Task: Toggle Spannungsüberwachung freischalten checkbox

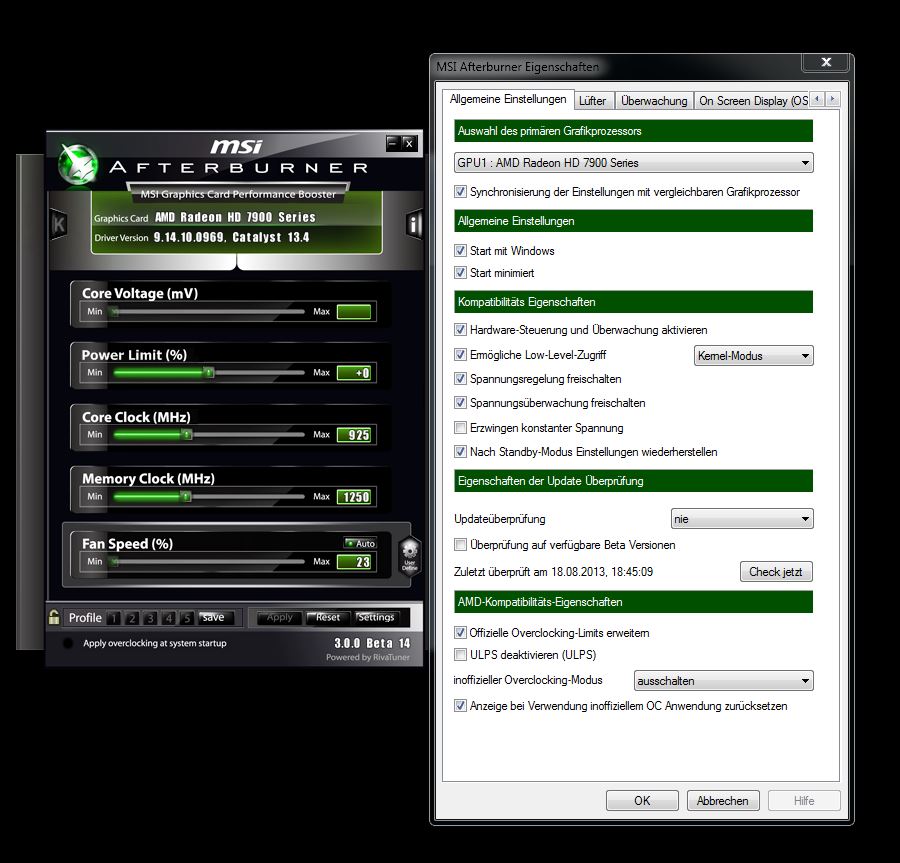Action: pos(460,403)
